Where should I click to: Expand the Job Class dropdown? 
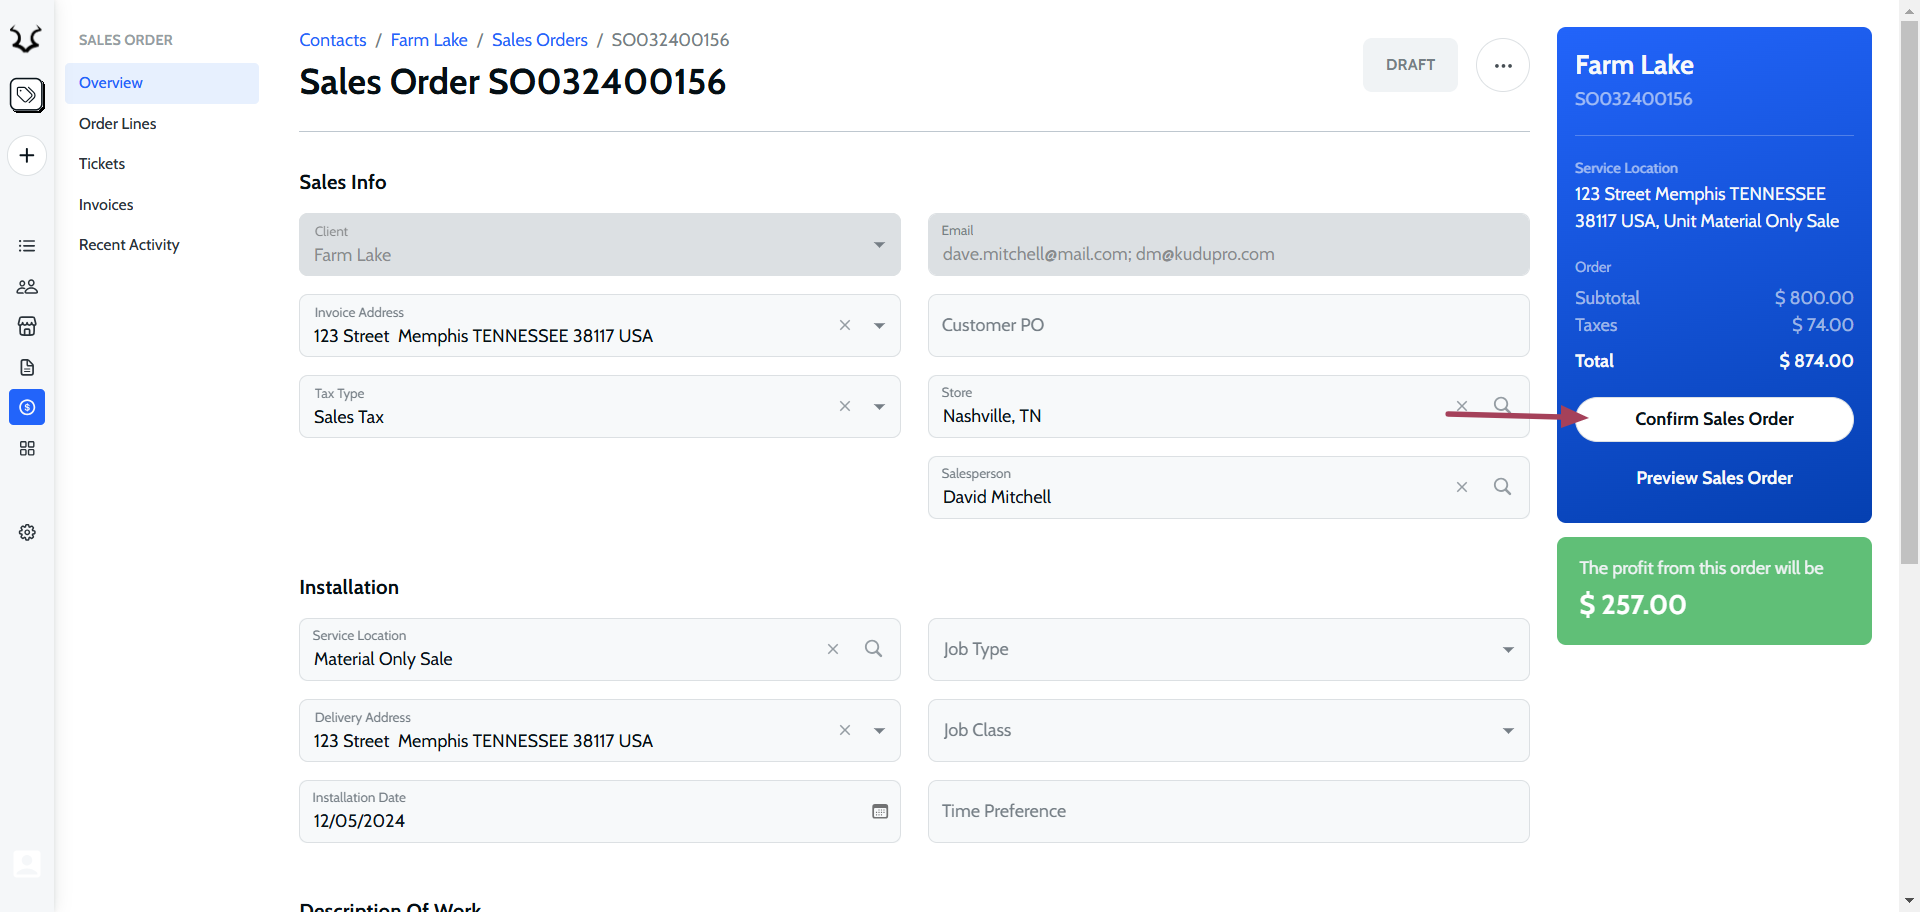pos(1507,731)
